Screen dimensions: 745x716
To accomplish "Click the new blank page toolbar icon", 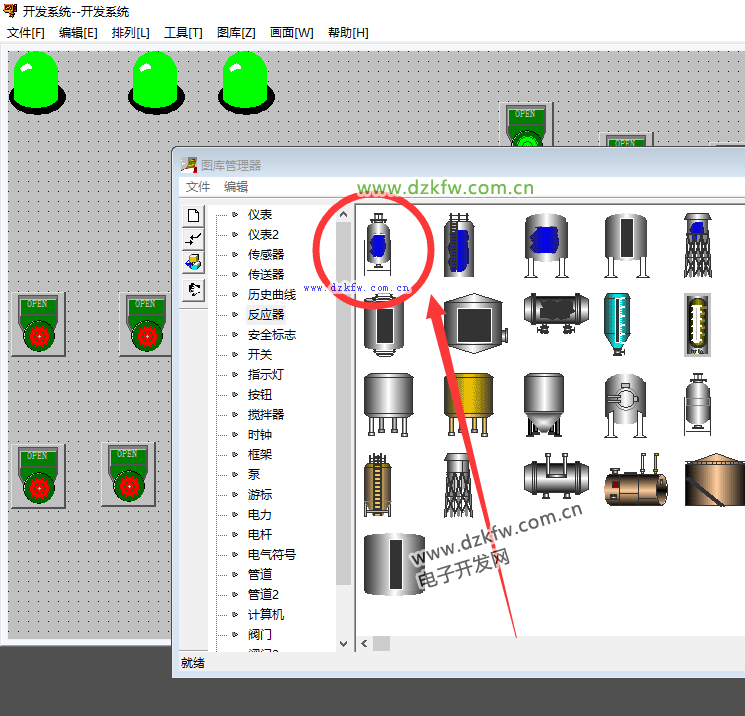I will [194, 215].
